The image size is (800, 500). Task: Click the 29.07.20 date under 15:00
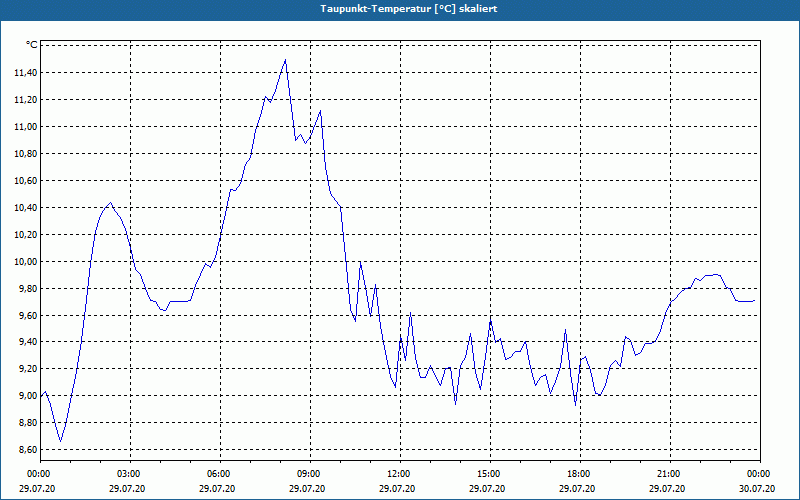(489, 489)
